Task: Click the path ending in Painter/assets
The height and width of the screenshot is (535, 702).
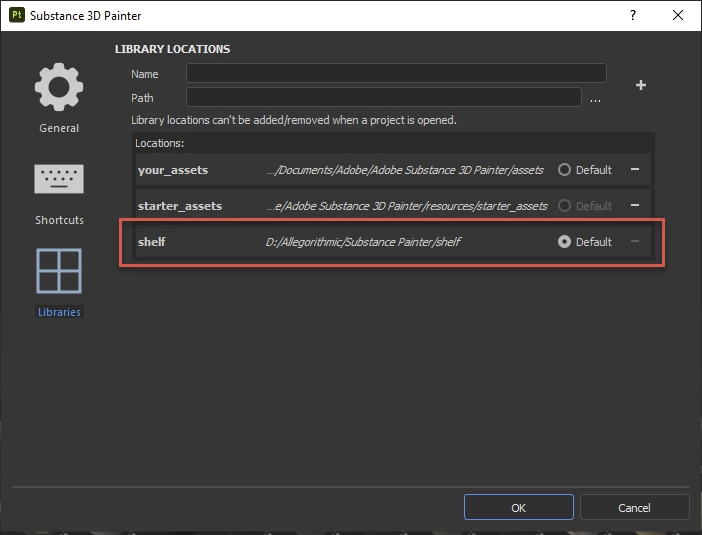Action: pyautogui.click(x=405, y=170)
